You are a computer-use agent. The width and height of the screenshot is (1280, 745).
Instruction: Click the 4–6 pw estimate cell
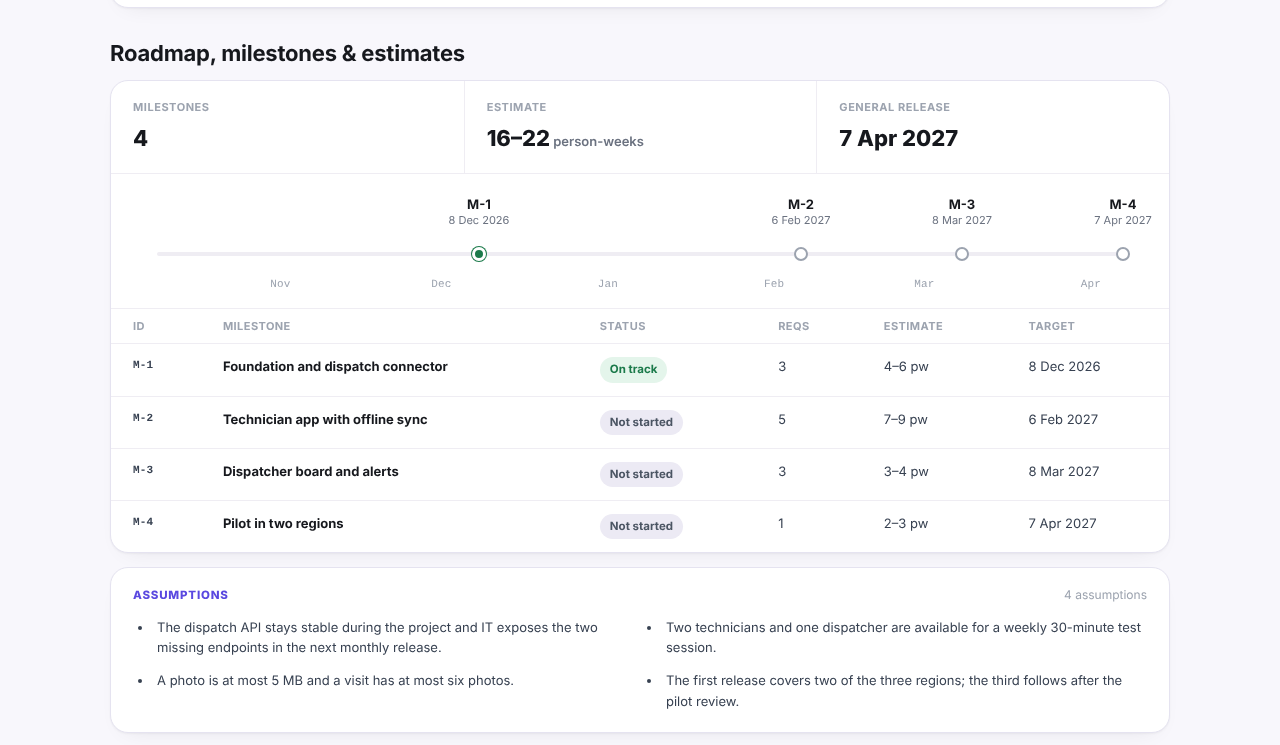click(906, 367)
